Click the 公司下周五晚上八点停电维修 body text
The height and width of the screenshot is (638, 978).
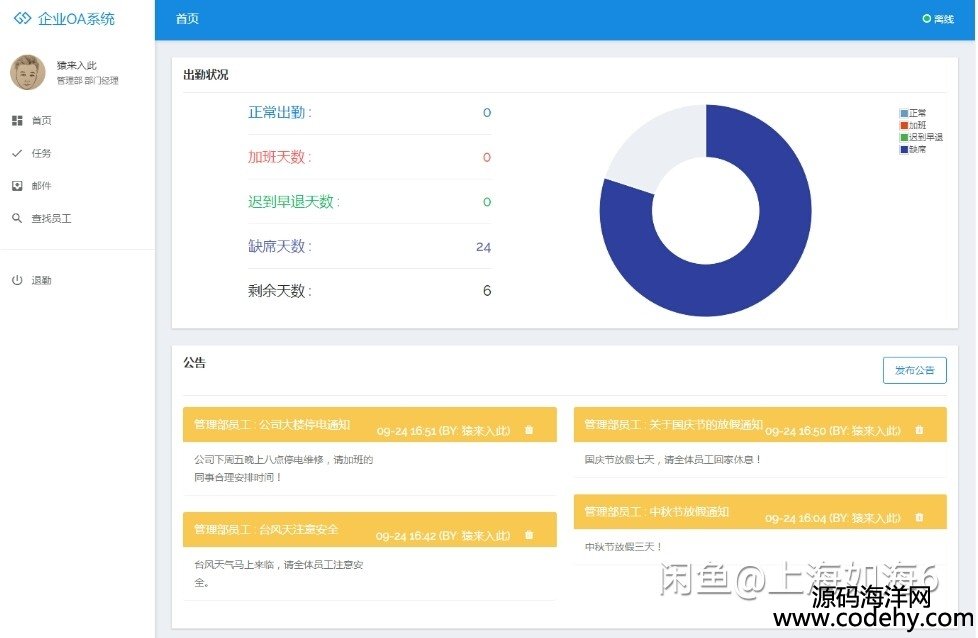(283, 468)
